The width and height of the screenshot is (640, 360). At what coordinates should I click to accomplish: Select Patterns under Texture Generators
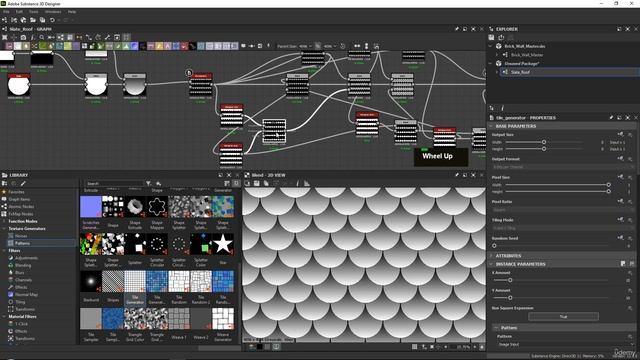[22, 243]
